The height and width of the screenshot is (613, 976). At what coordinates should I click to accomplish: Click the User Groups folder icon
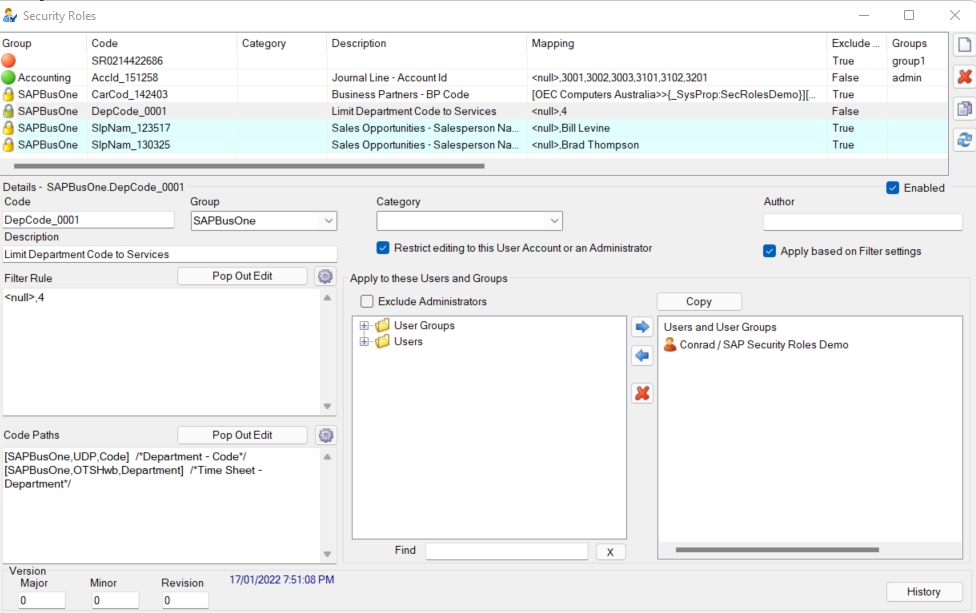tap(383, 325)
